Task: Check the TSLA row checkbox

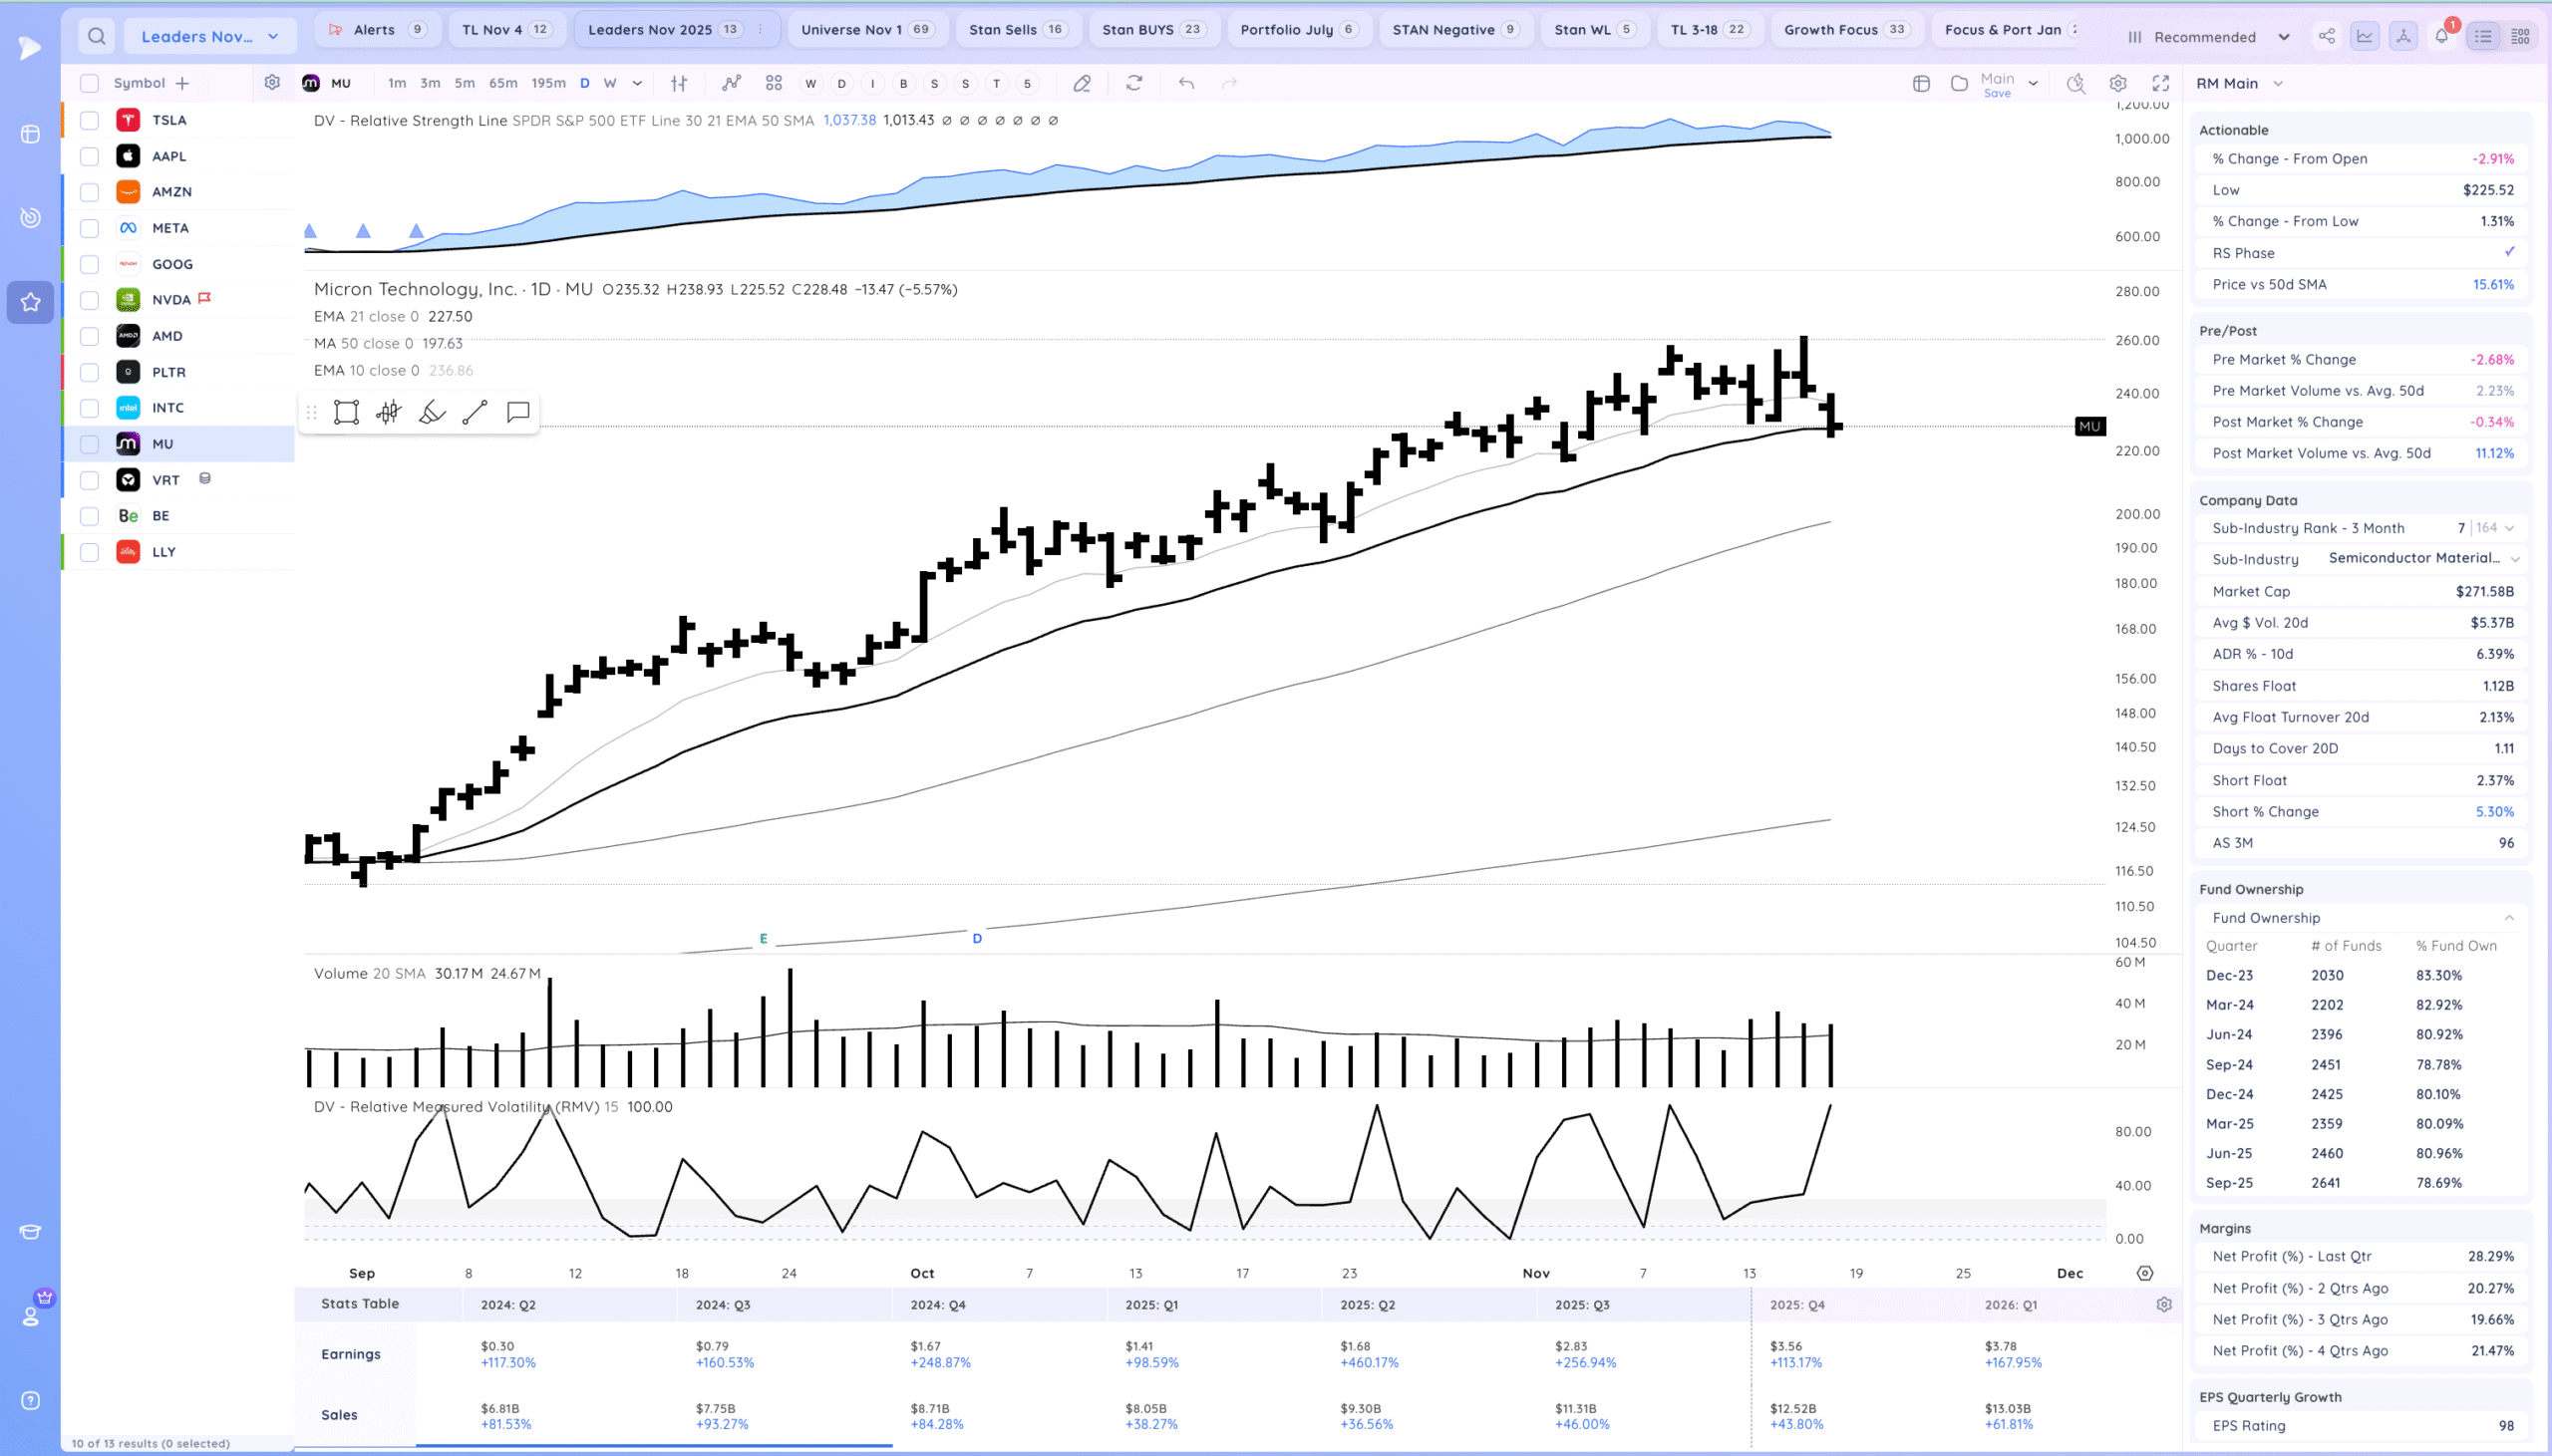Action: [x=90, y=120]
